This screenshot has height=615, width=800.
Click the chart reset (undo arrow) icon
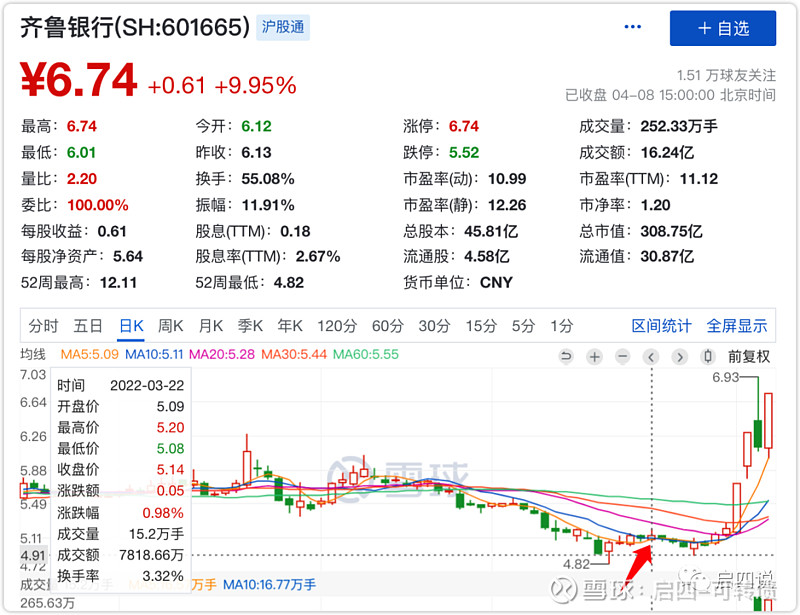click(566, 355)
